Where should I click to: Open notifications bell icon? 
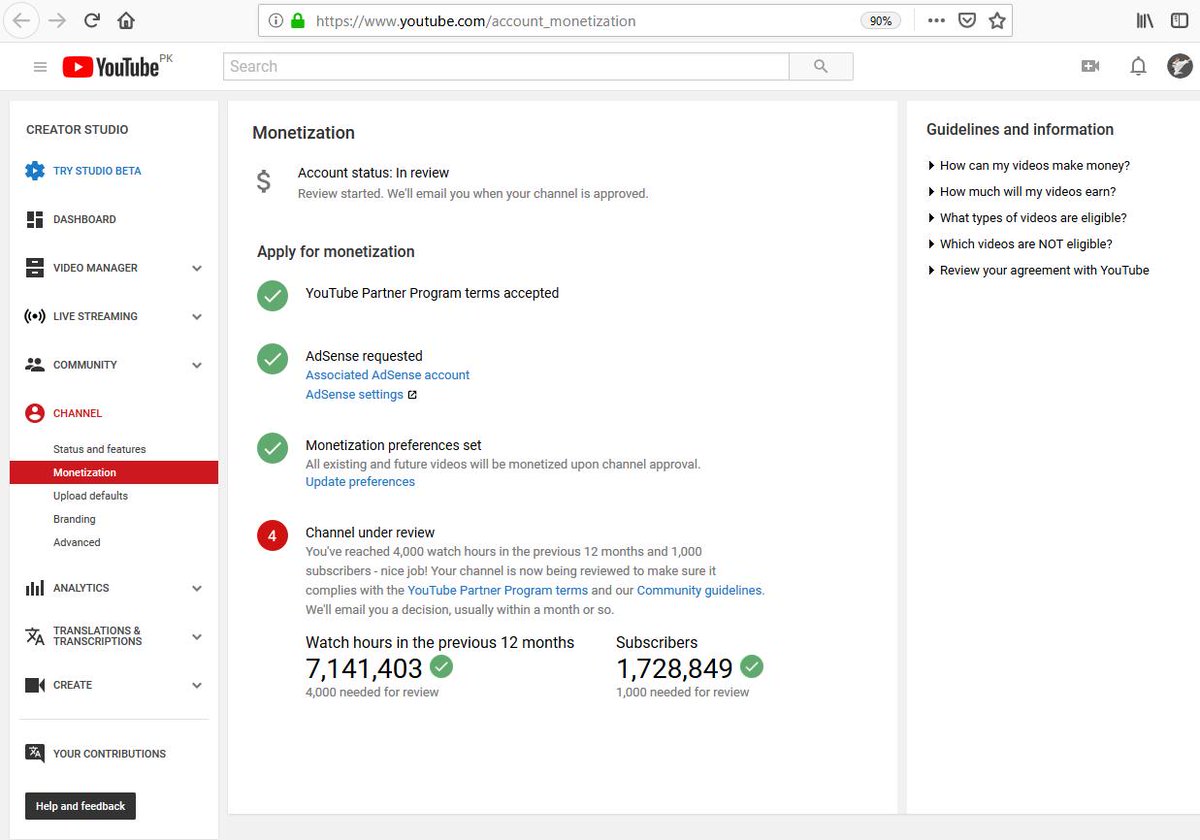point(1138,66)
